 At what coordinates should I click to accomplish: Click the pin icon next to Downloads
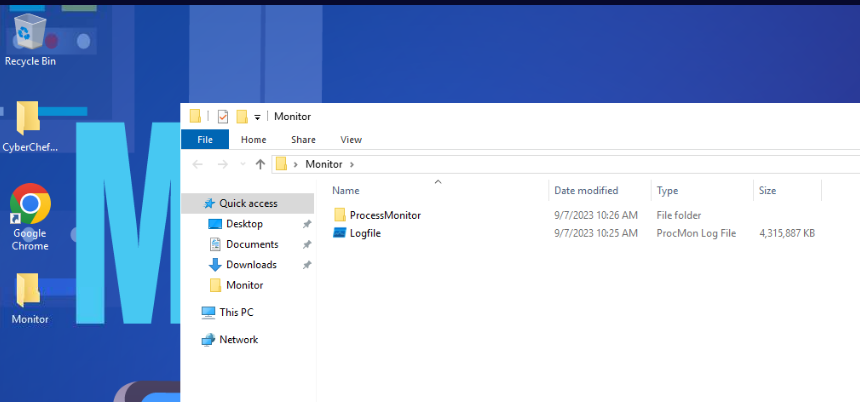pyautogui.click(x=307, y=265)
